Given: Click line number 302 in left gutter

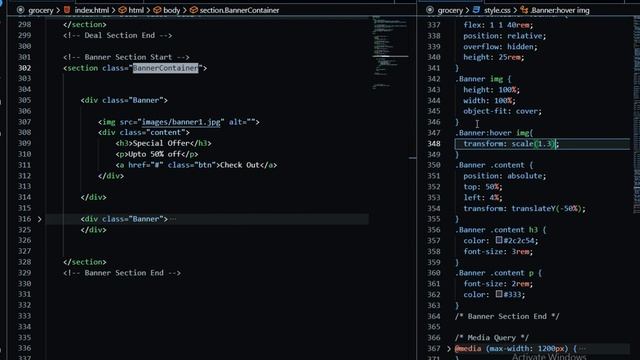Looking at the screenshot, I should 24,68.
